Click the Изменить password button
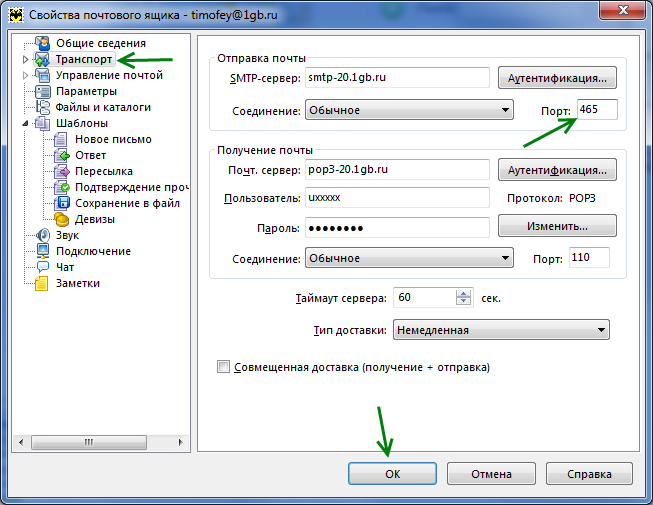The image size is (653, 505). click(557, 227)
